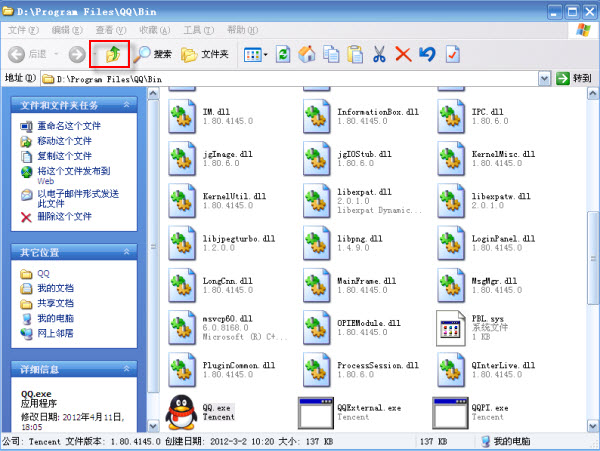Click file list scrollbar up arrow
The width and height of the screenshot is (600, 451).
coord(593,93)
